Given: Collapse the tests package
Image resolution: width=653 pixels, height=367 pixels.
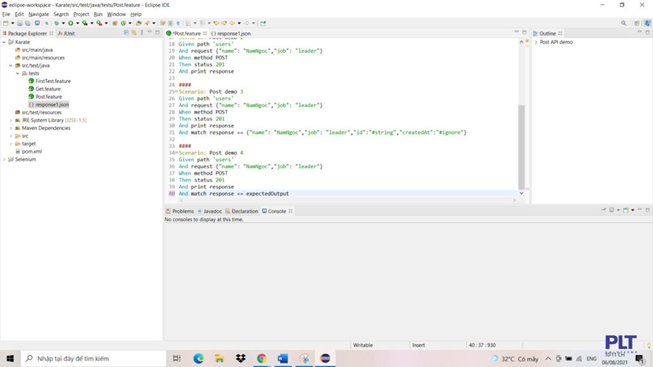Looking at the screenshot, I should click(x=17, y=73).
